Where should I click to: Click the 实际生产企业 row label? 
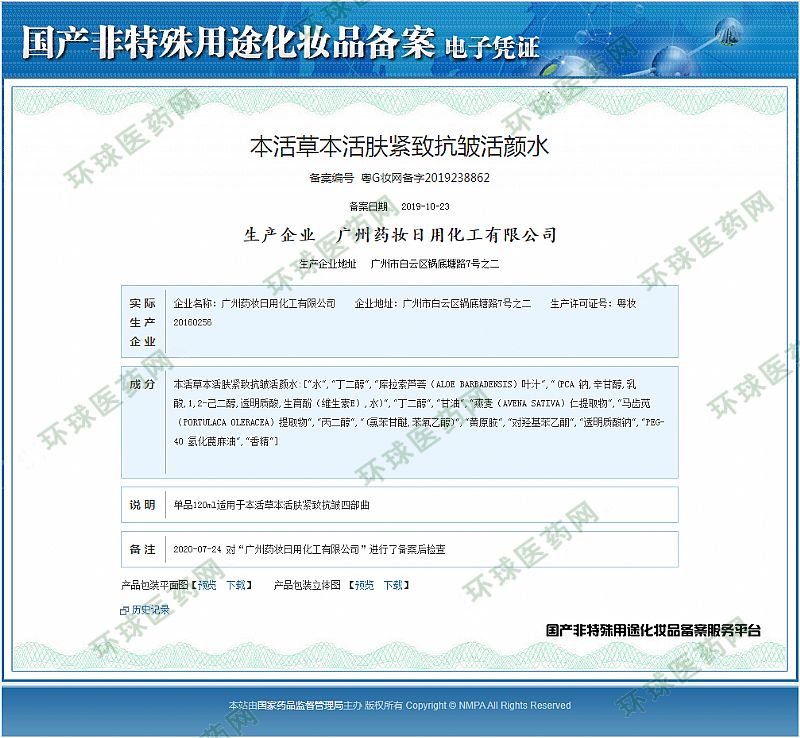tap(142, 322)
